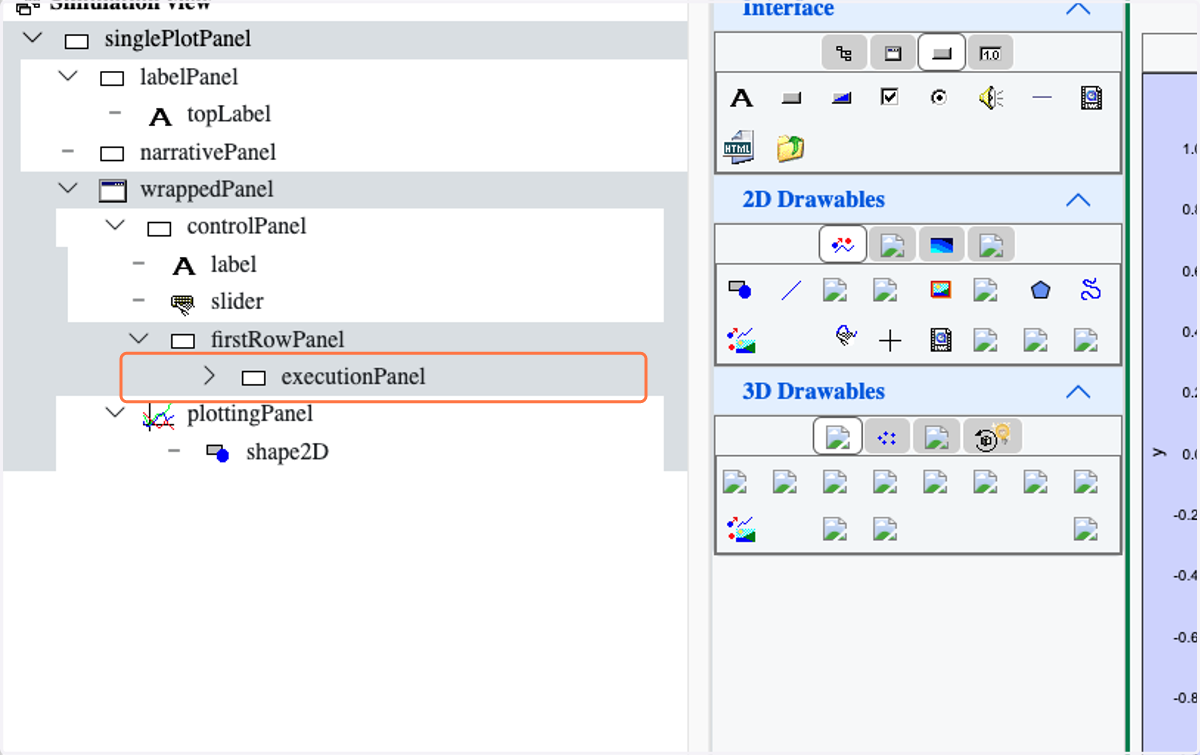The image size is (1200, 755).
Task: Collapse the wrappedPanel tree node
Action: coord(68,188)
